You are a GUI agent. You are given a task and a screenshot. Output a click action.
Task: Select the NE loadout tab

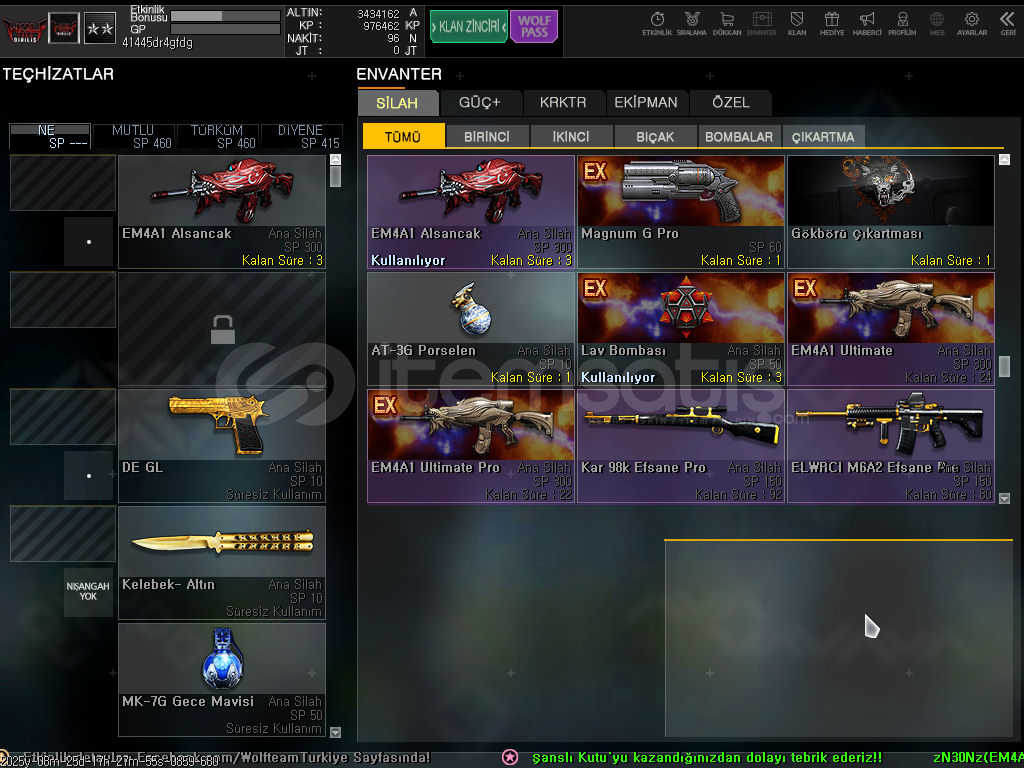pyautogui.click(x=50, y=136)
